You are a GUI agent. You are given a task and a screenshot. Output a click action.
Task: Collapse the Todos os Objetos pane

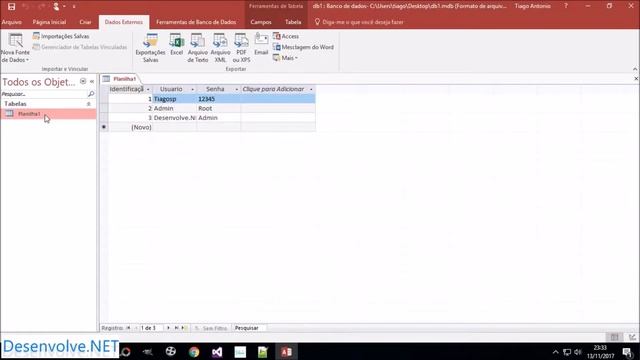point(92,82)
